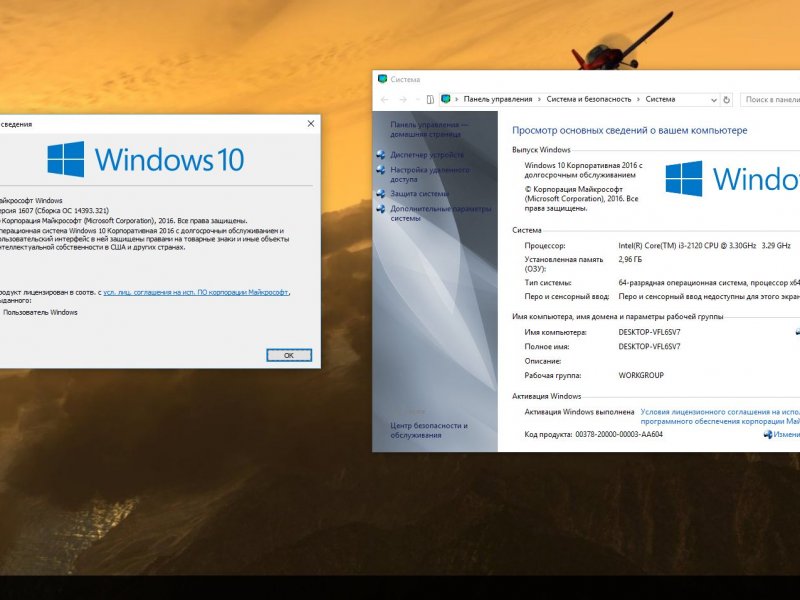Click the heading Просмотр основных сведений о вашем компьютере
Viewport: 800px width, 600px height.
(630, 131)
